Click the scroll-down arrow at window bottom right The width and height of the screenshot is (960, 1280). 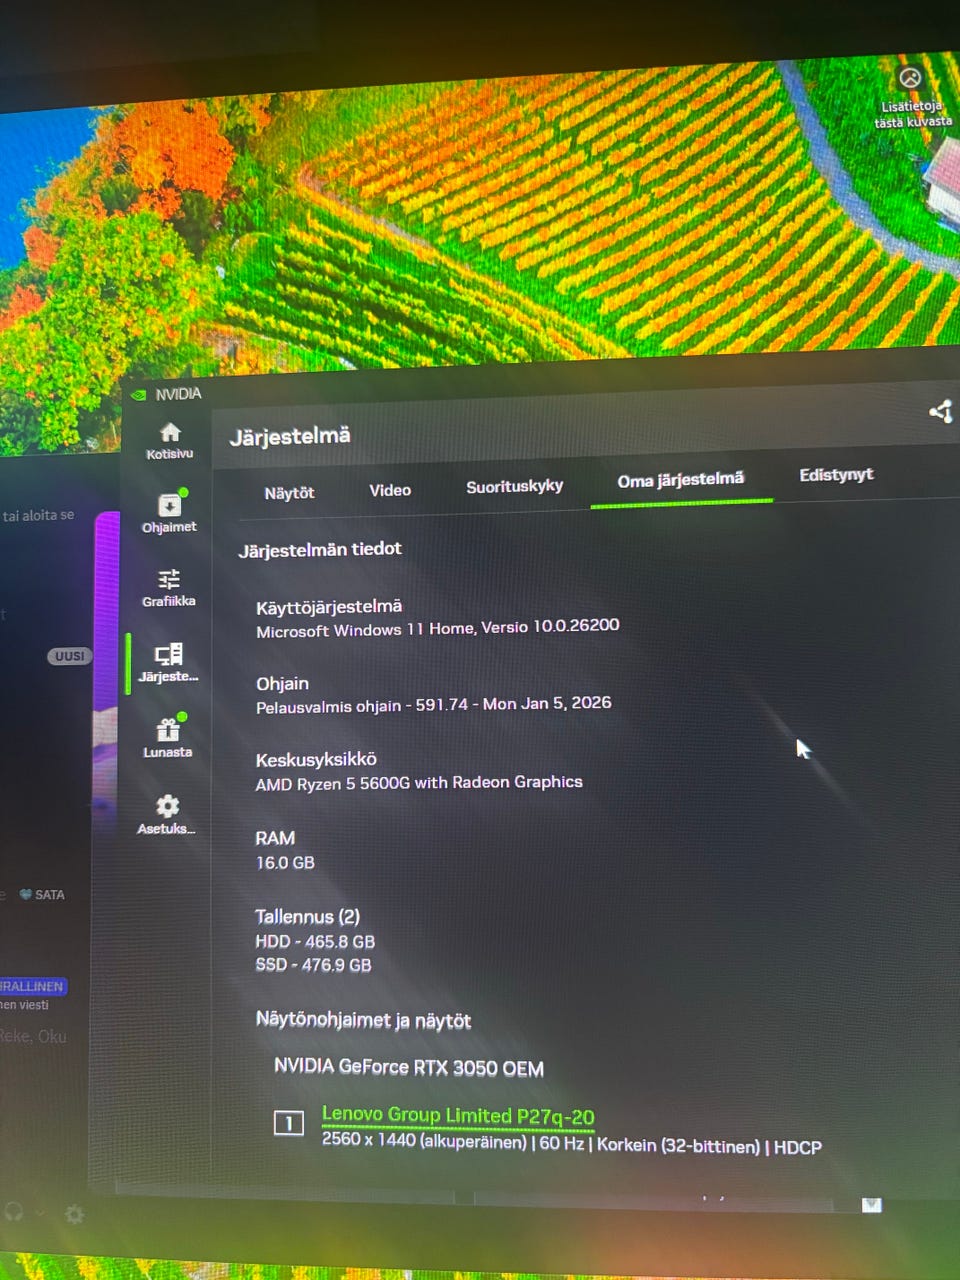(x=872, y=1205)
